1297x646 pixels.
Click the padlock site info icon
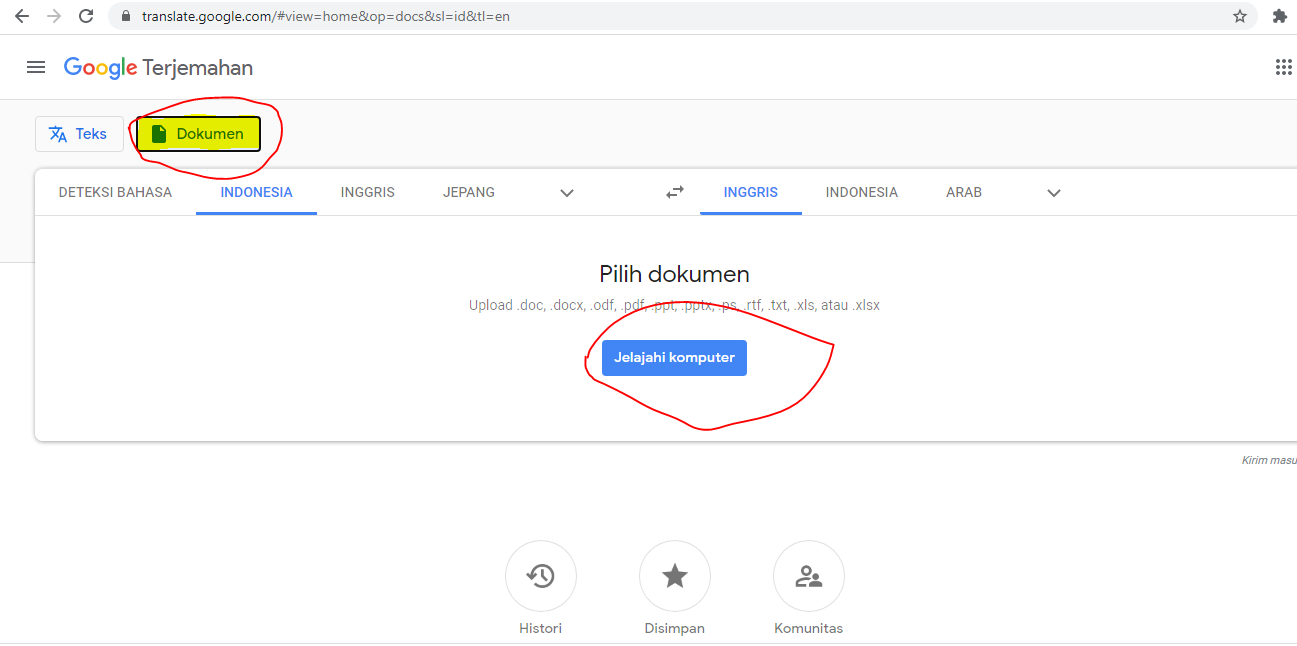(x=125, y=16)
